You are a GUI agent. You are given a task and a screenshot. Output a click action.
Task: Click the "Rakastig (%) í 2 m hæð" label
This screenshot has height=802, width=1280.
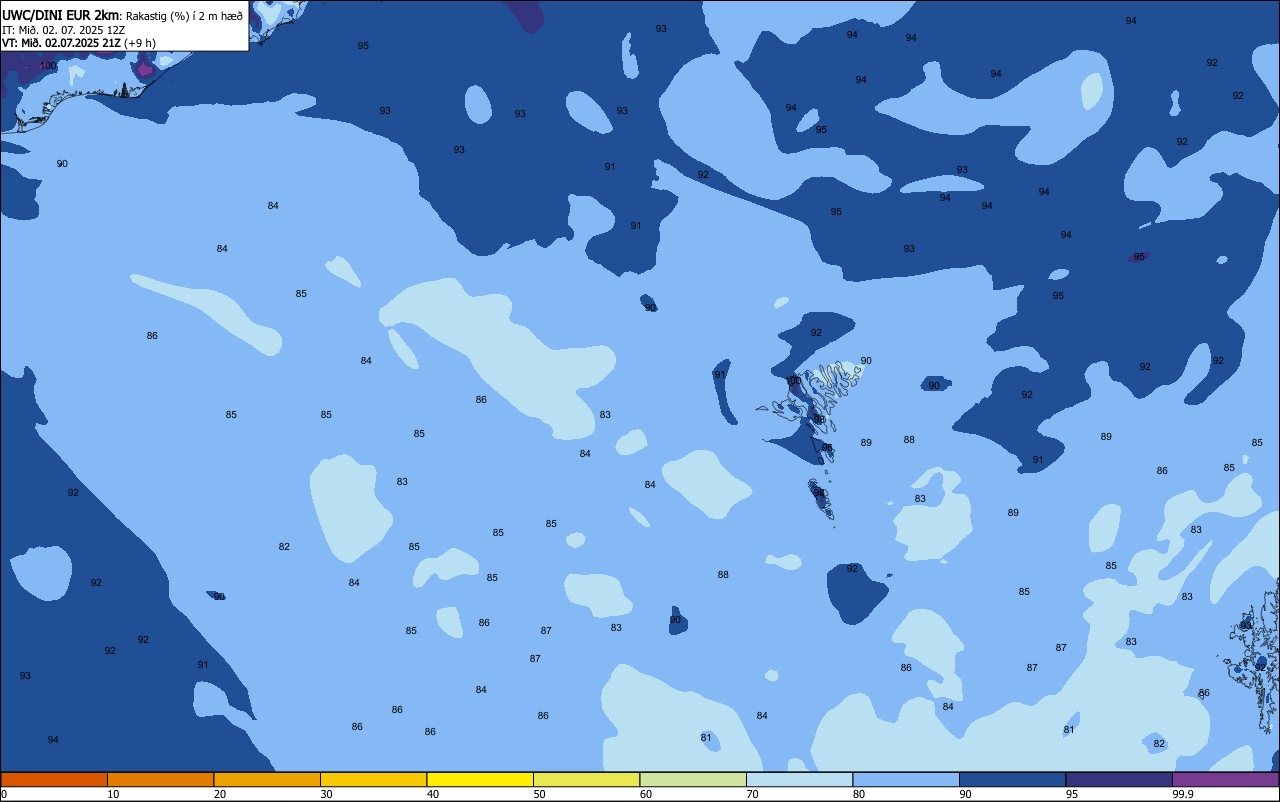click(184, 16)
